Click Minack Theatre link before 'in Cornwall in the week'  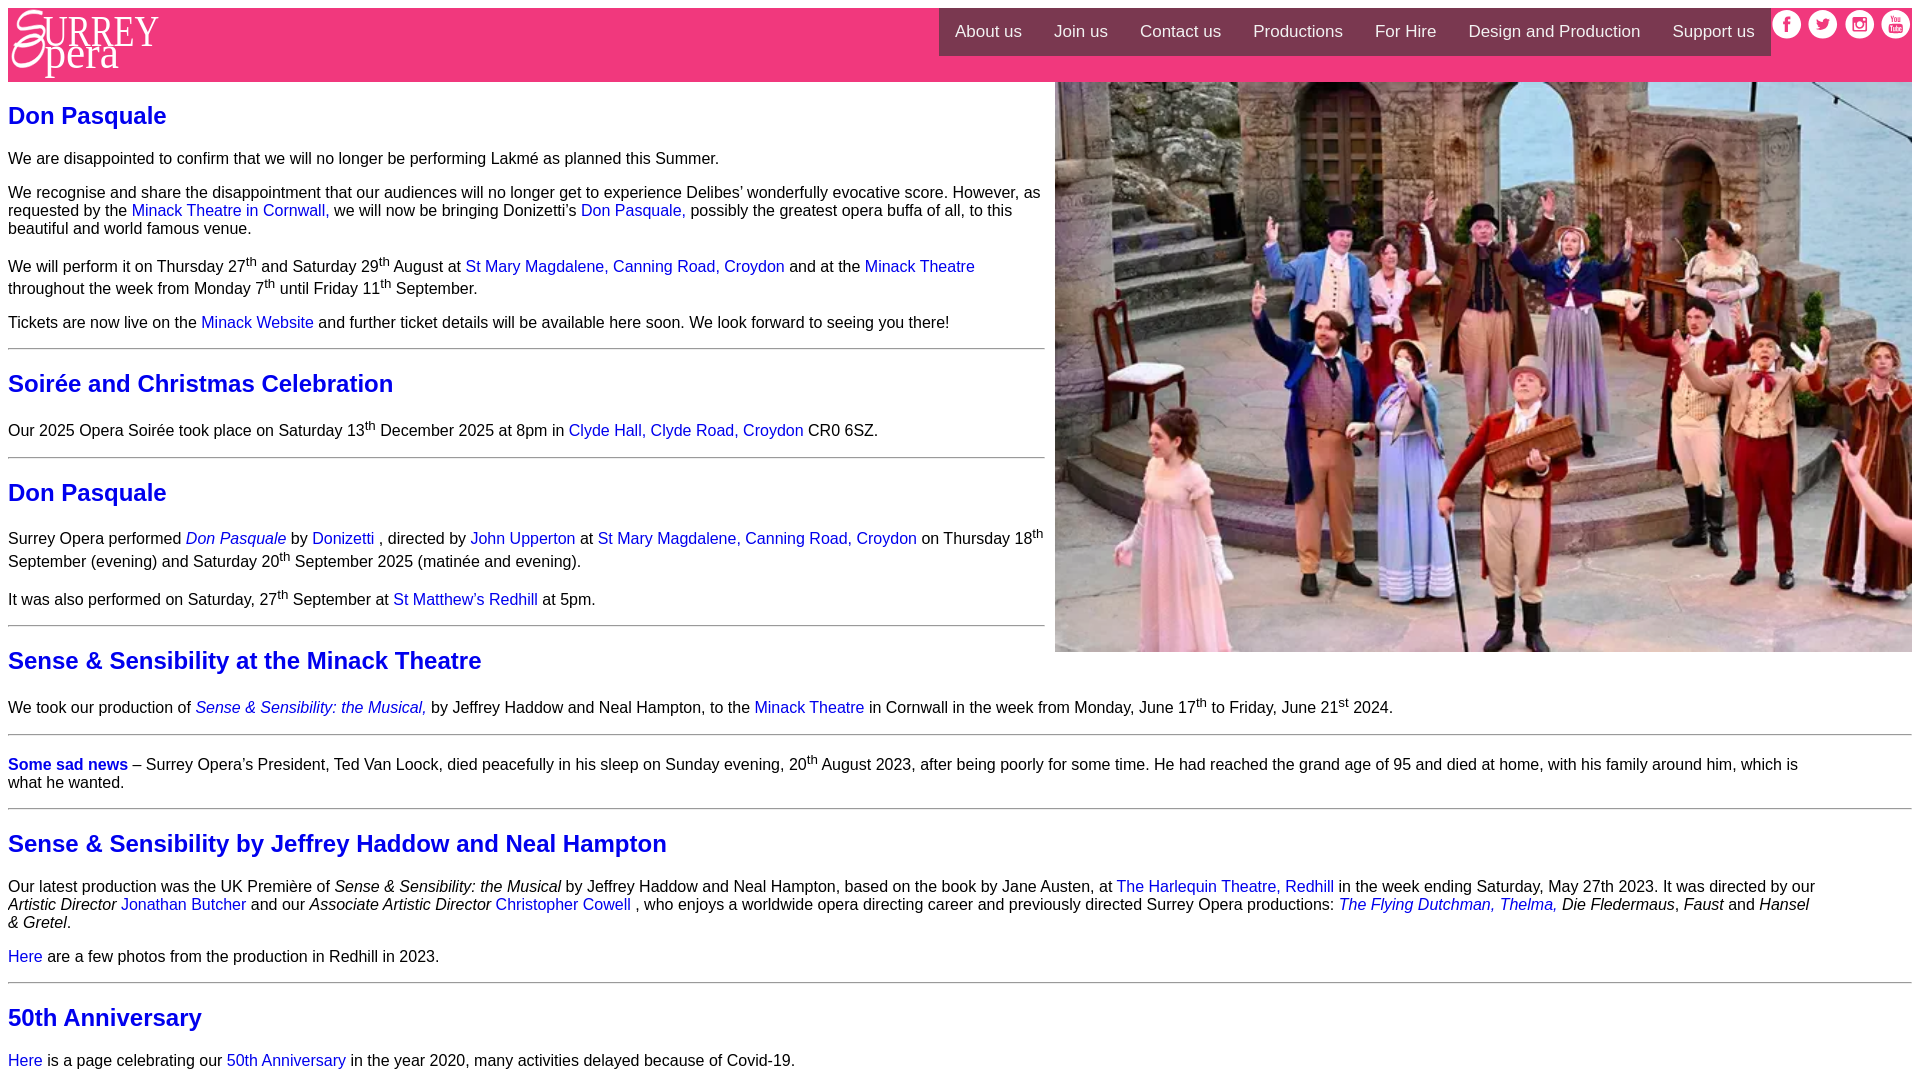(x=809, y=708)
